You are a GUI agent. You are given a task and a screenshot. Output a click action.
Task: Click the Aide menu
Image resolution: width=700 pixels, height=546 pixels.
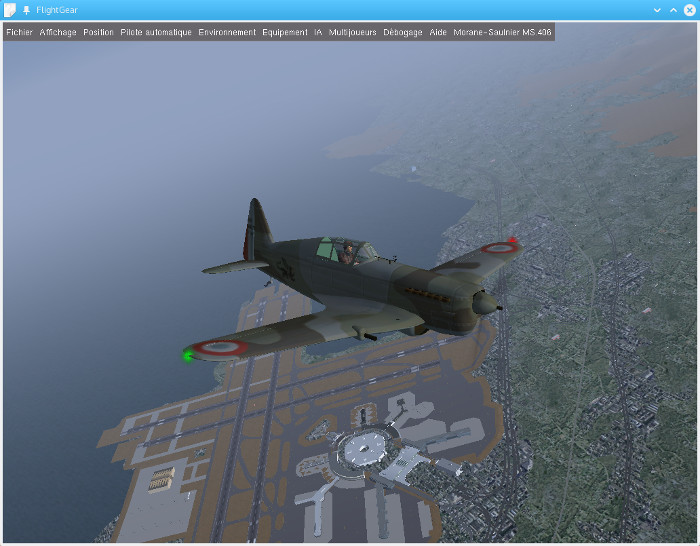point(438,32)
